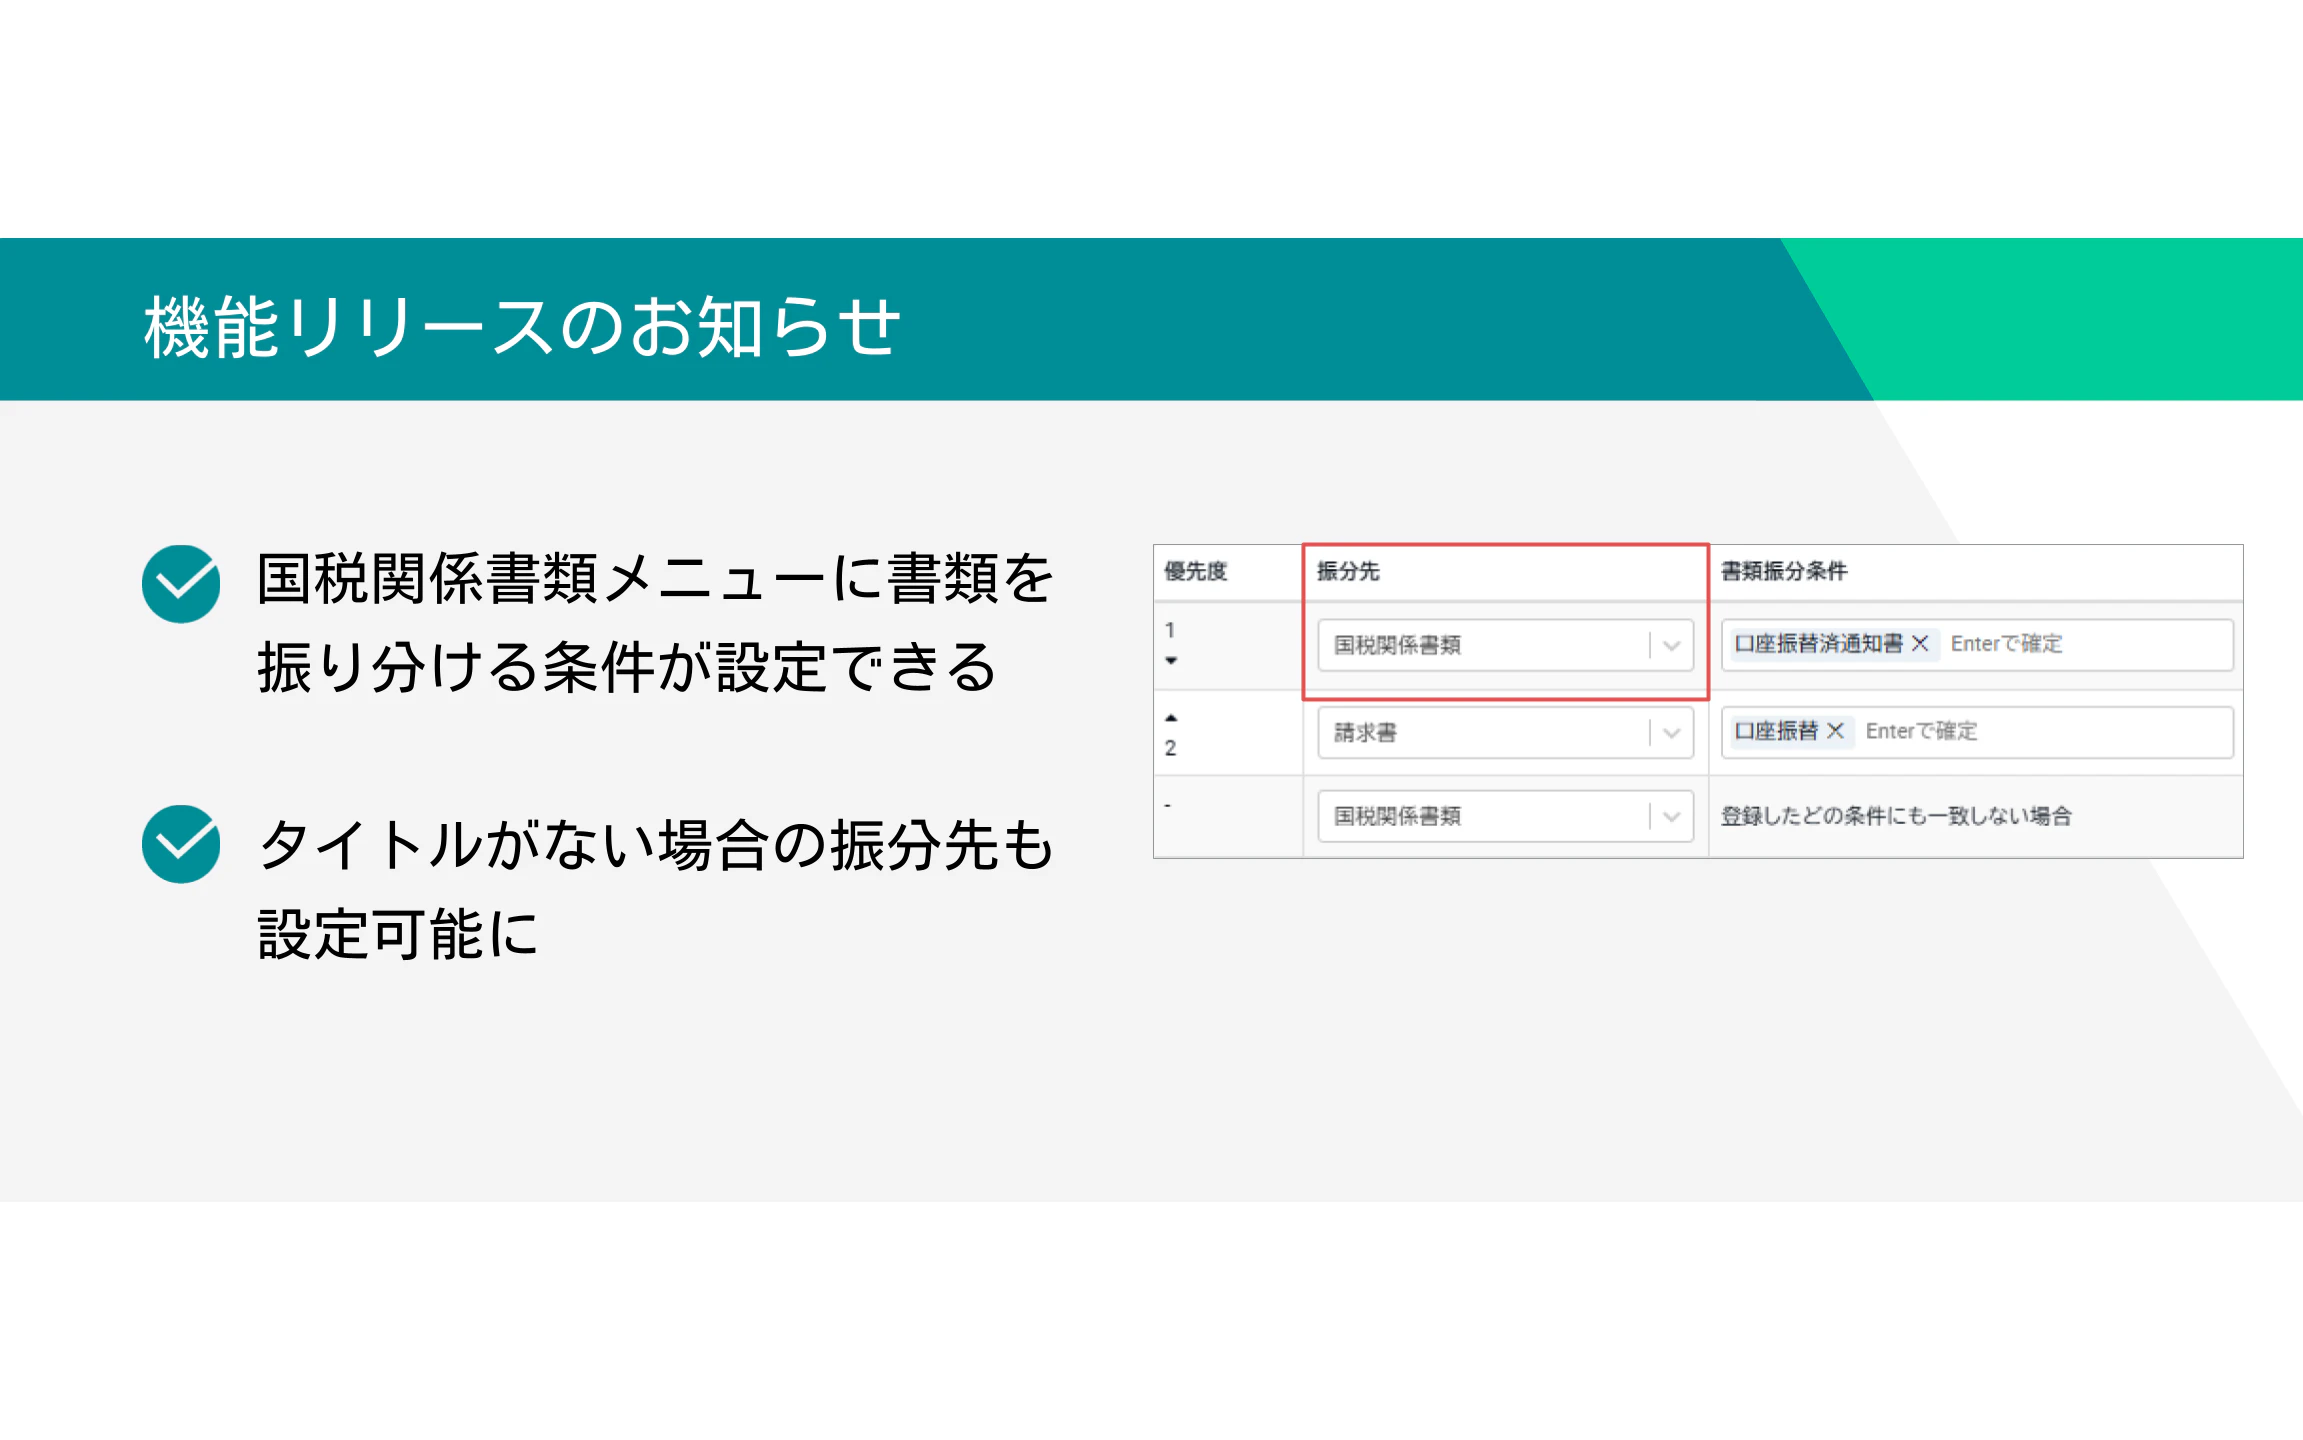Click teal checkmark beside タイトルがない場合 bullet
Screen dimensions: 2303x1440
pyautogui.click(x=181, y=844)
